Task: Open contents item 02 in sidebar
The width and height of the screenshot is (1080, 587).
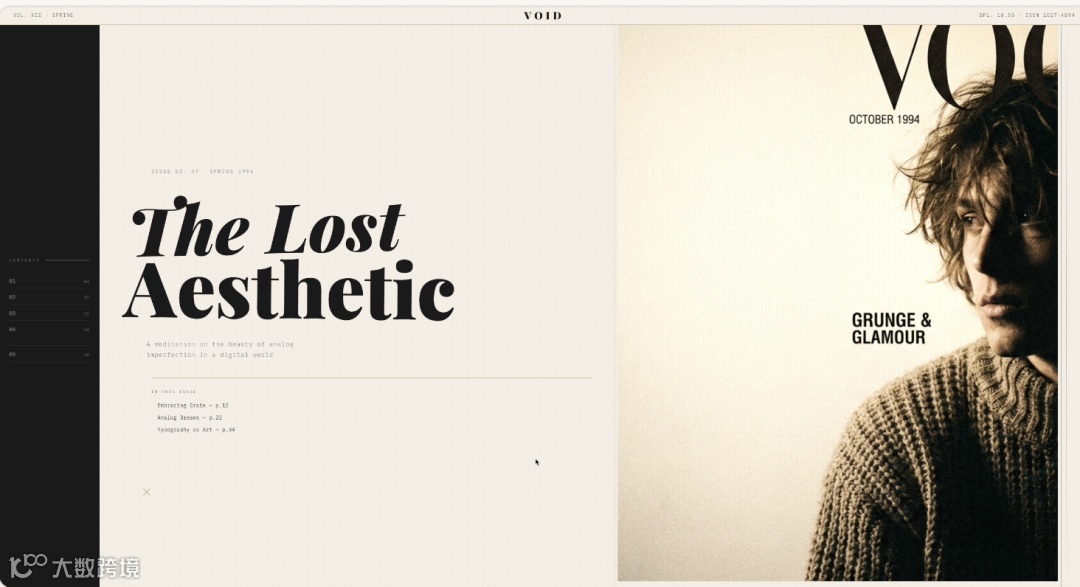Action: [x=49, y=297]
